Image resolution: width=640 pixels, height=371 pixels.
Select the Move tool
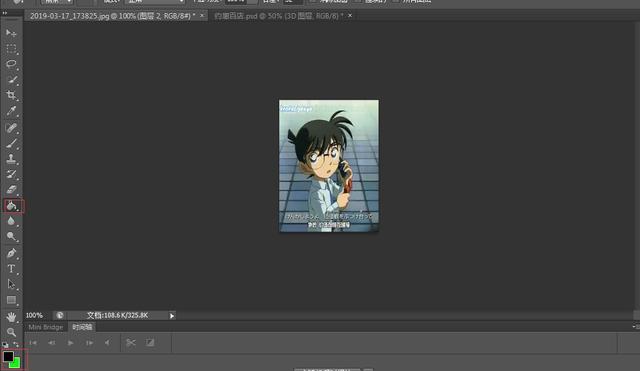click(x=11, y=33)
